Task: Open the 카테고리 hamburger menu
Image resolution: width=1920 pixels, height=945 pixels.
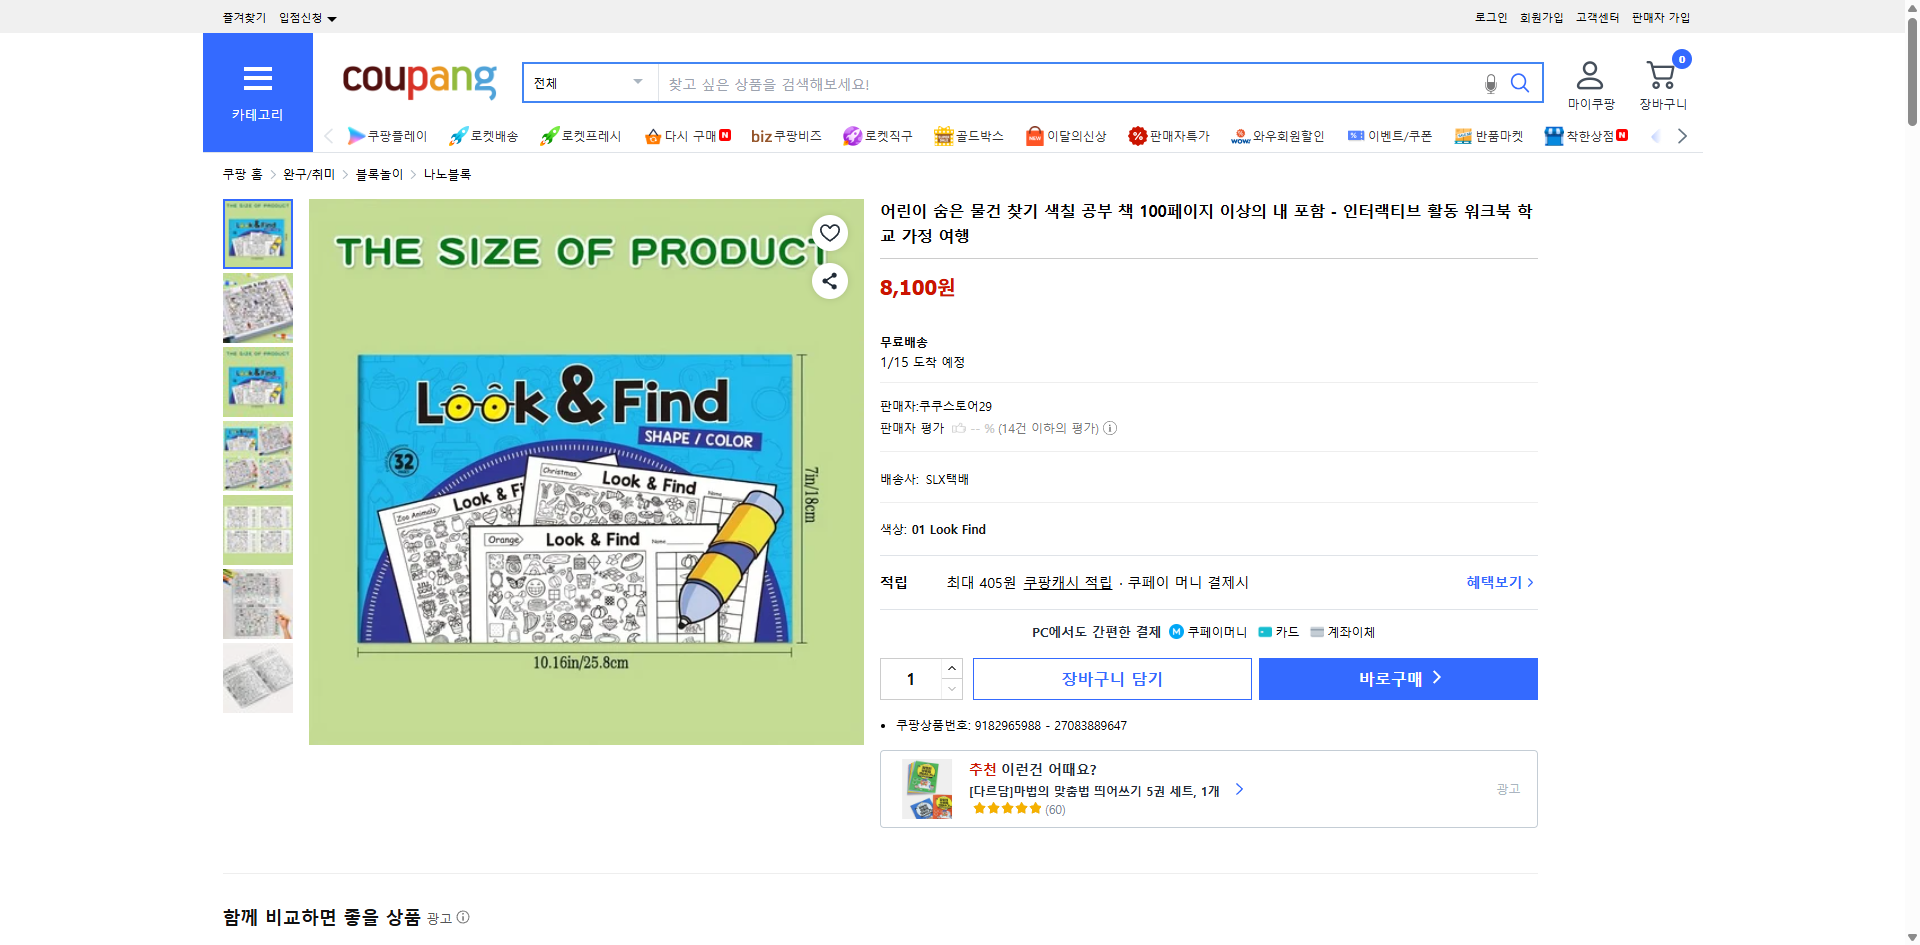Action: pyautogui.click(x=257, y=80)
